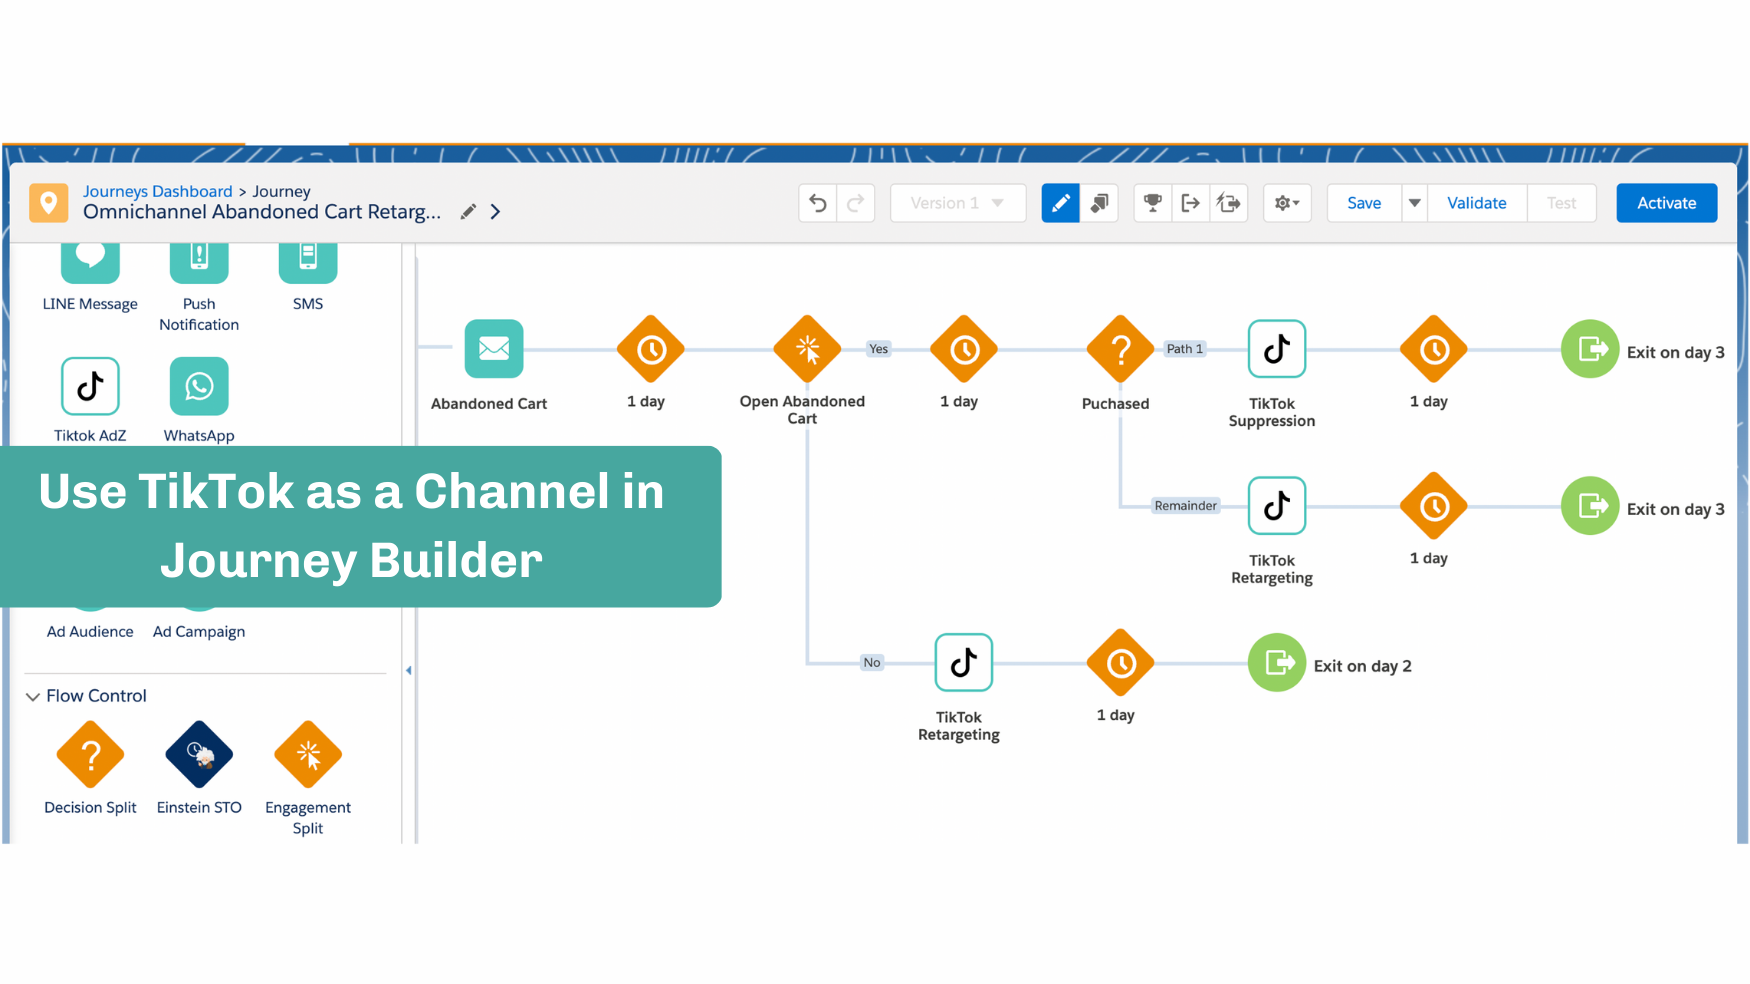Click the No branch label

tap(872, 662)
